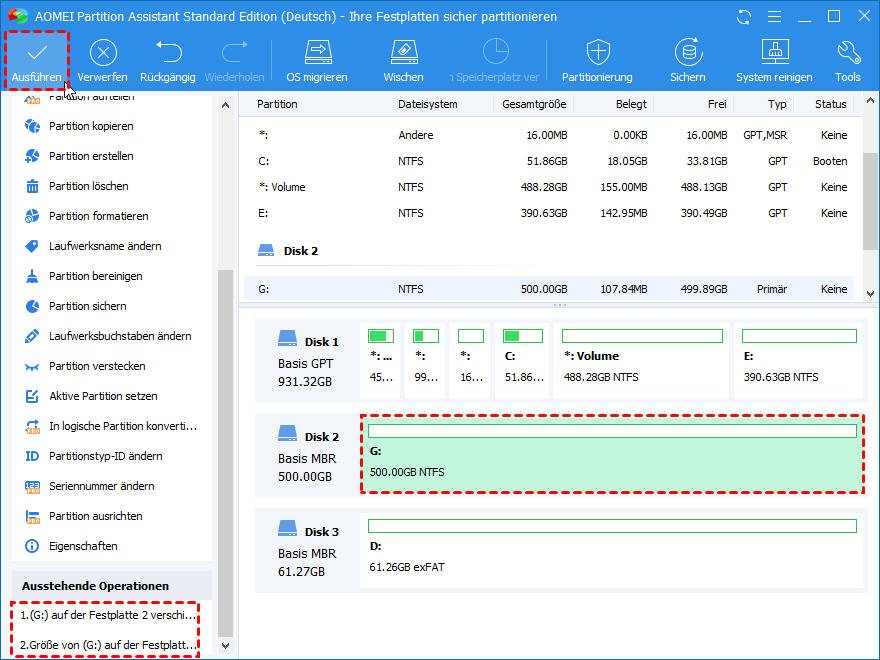
Task: Select D: 61.26GB exFAT block on Disk 3
Action: coord(612,549)
